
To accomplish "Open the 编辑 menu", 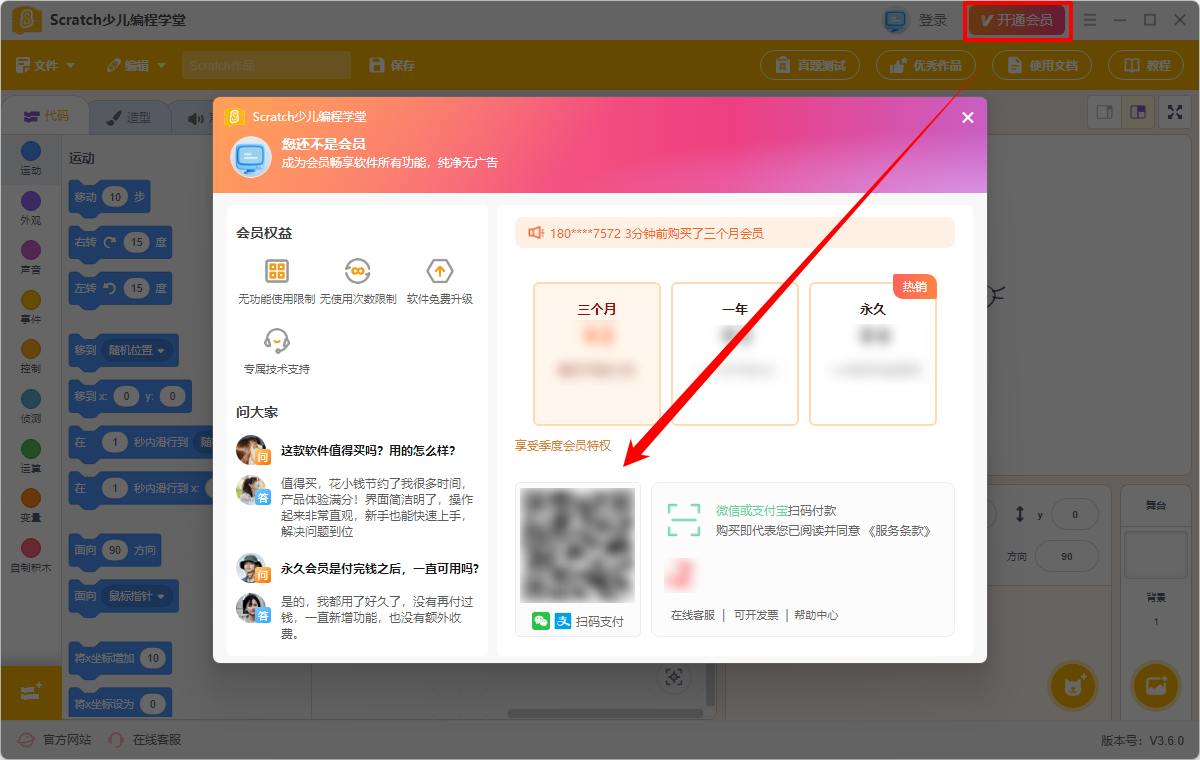I will click(x=137, y=65).
